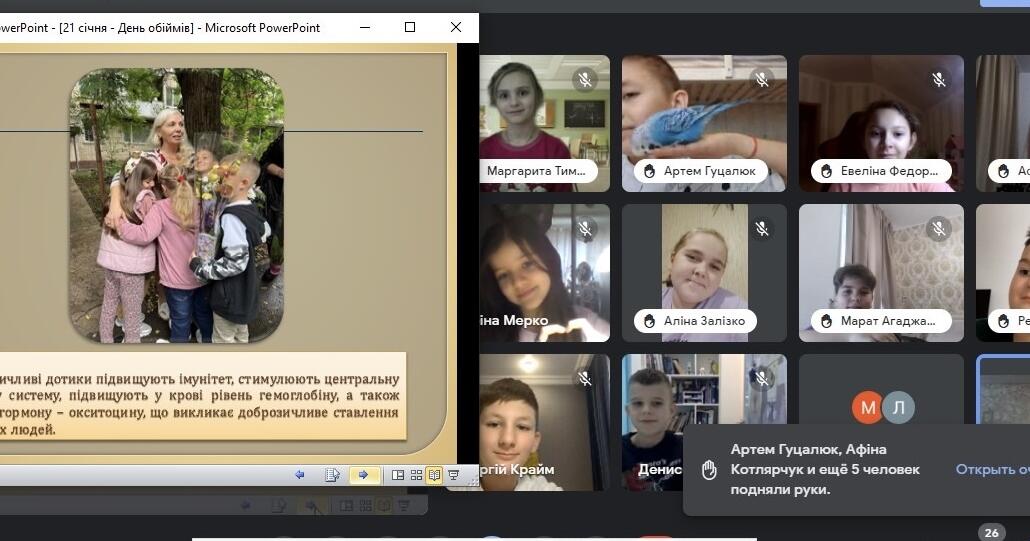
Task: Switch PowerPoint to Slide Sorter view
Action: (416, 475)
